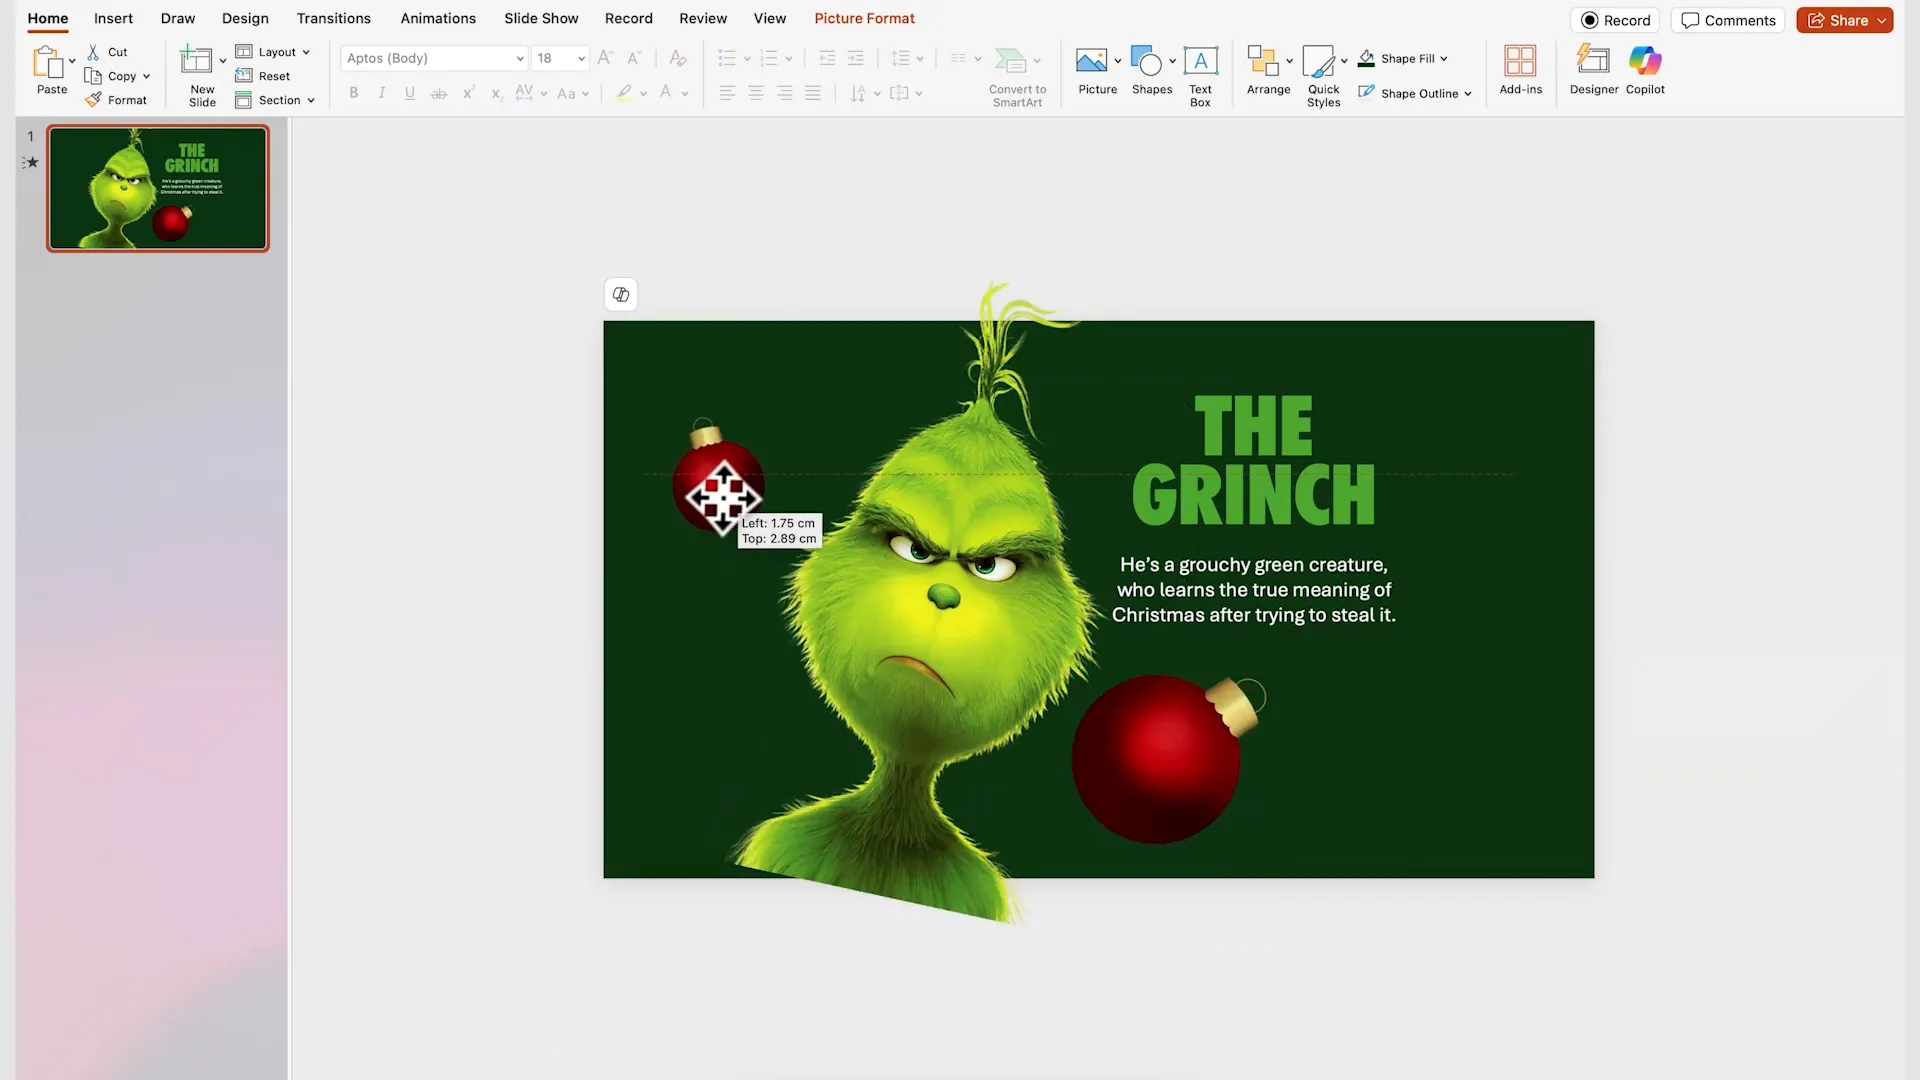Open Quick Styles gallery
This screenshot has width=1920, height=1080.
(x=1323, y=76)
